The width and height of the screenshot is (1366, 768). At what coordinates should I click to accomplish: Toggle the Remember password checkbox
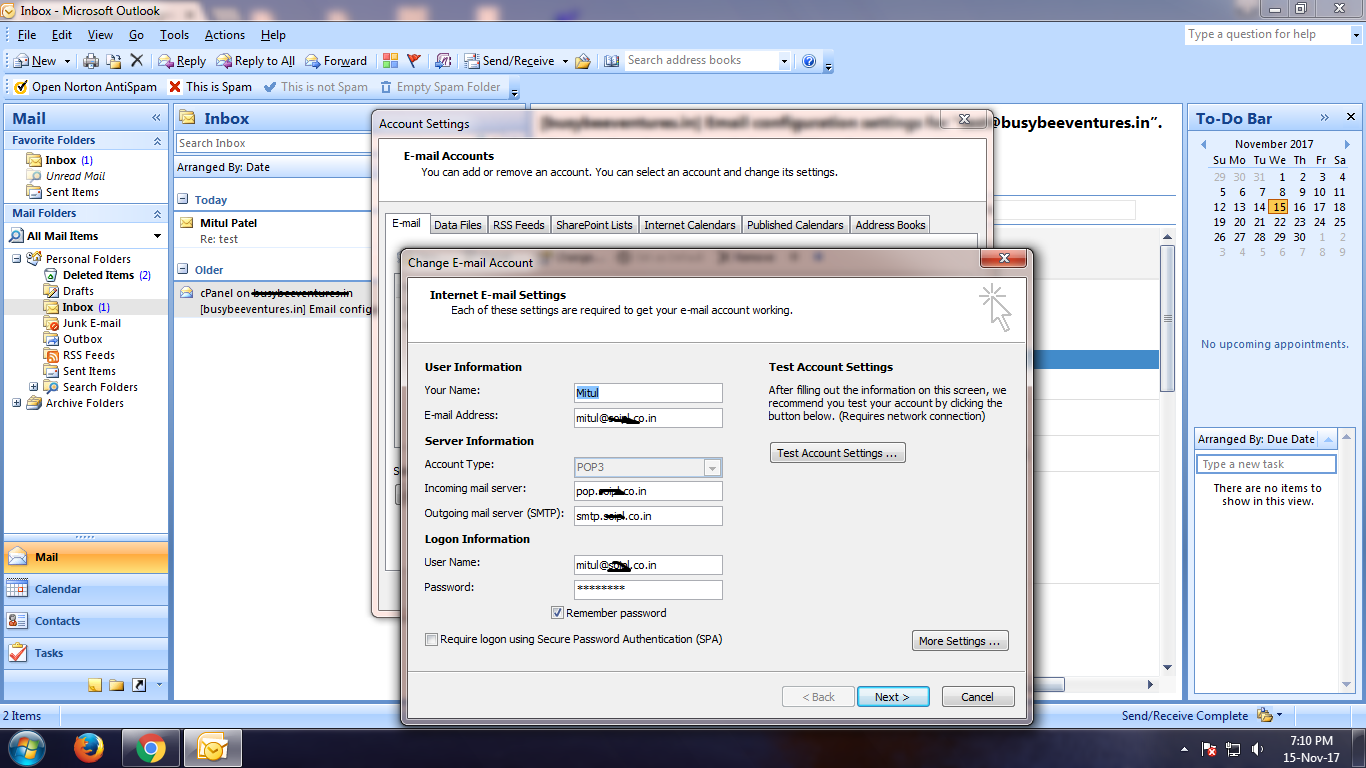coord(557,613)
